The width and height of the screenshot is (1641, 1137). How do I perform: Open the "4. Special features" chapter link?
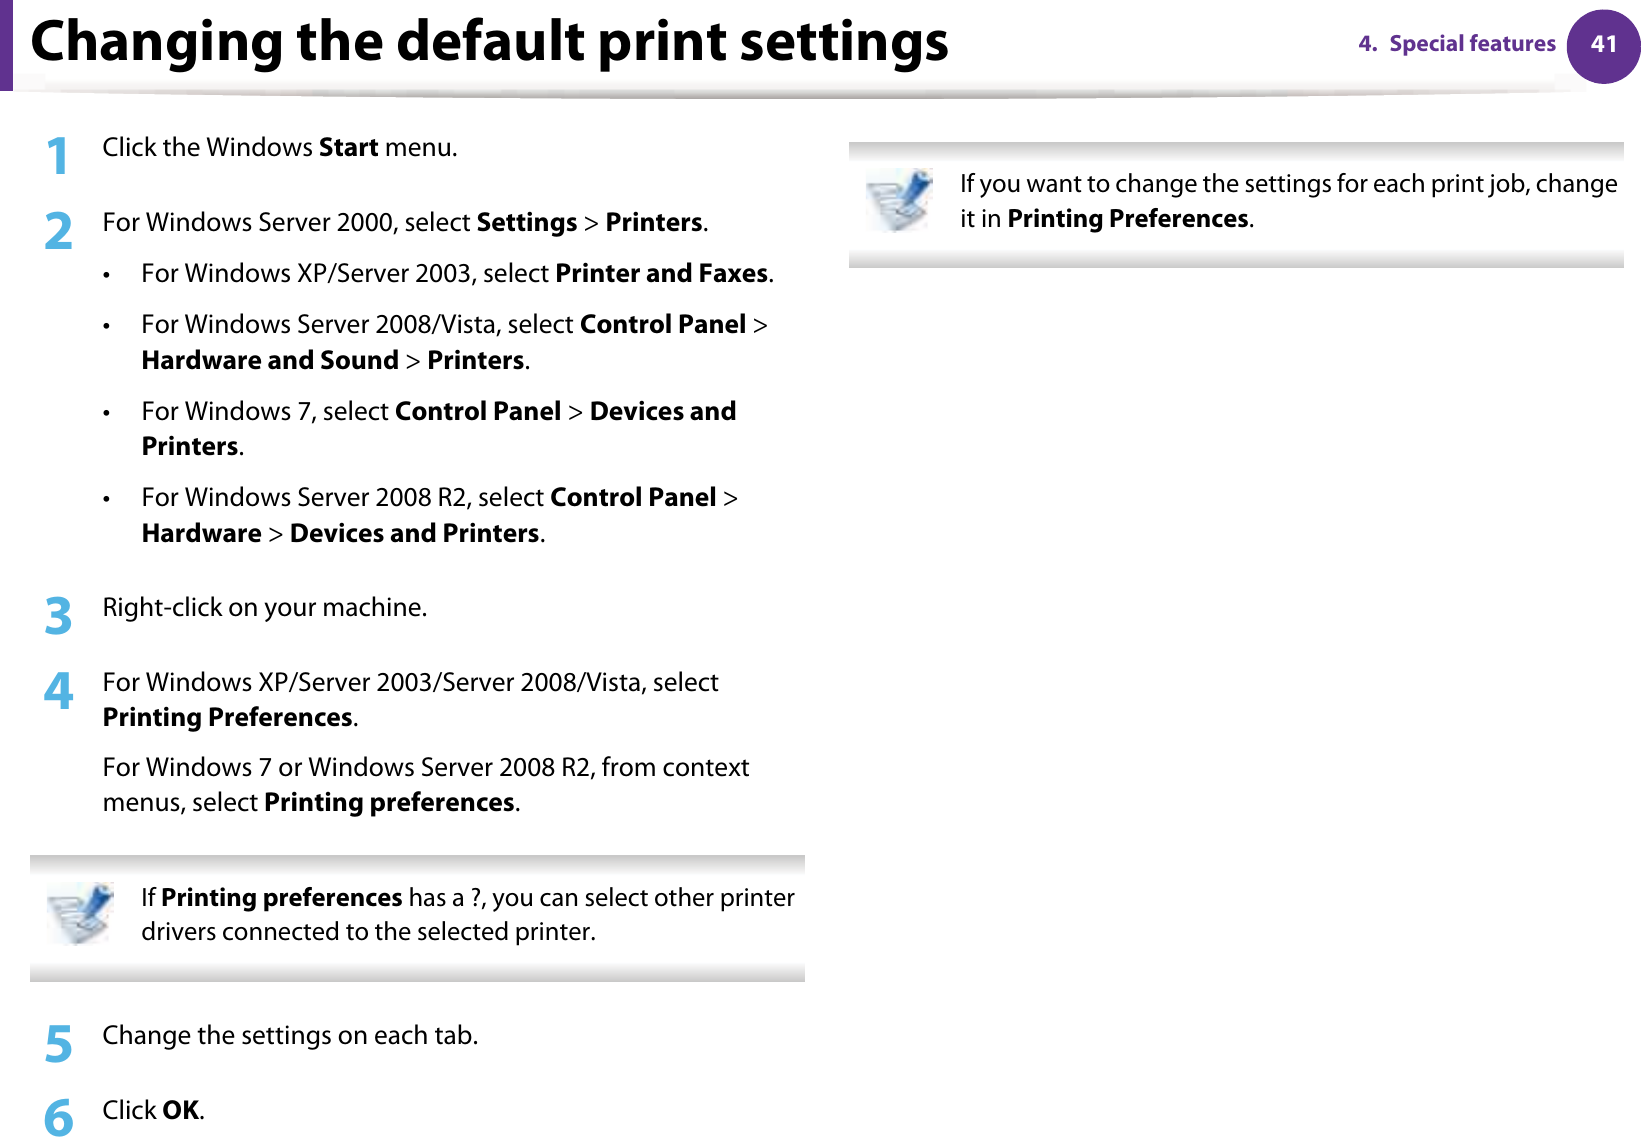point(1456,44)
